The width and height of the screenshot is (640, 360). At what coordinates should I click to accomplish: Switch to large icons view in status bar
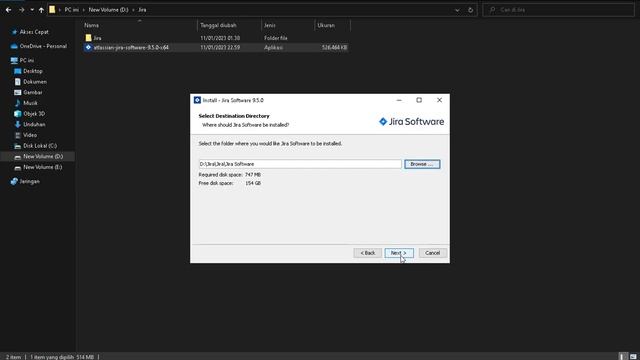coord(633,356)
